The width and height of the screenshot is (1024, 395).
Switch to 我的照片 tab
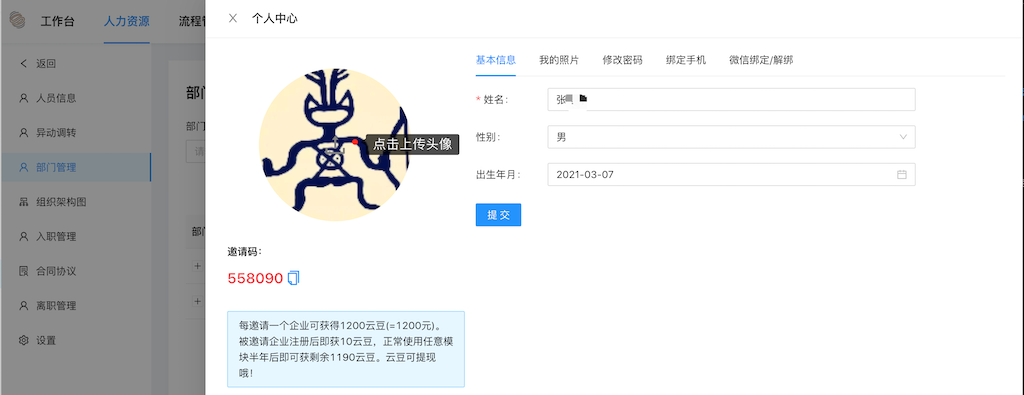[559, 60]
